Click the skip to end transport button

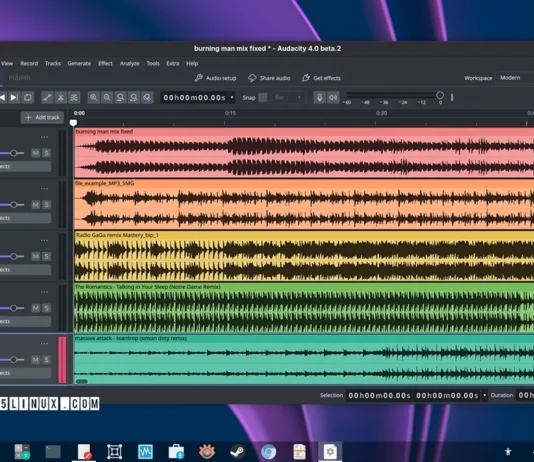coord(14,98)
